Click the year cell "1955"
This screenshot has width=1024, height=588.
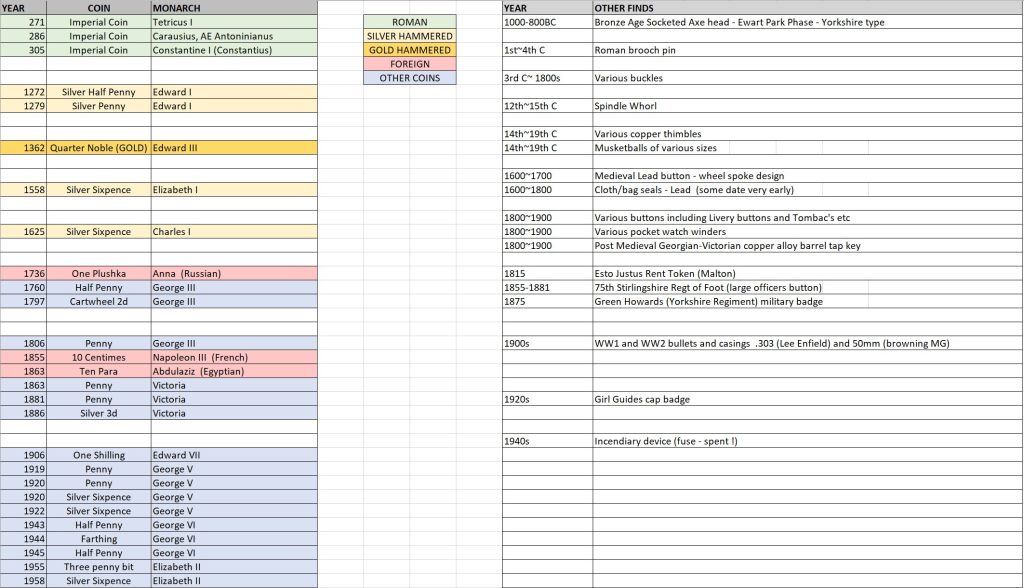tap(24, 566)
